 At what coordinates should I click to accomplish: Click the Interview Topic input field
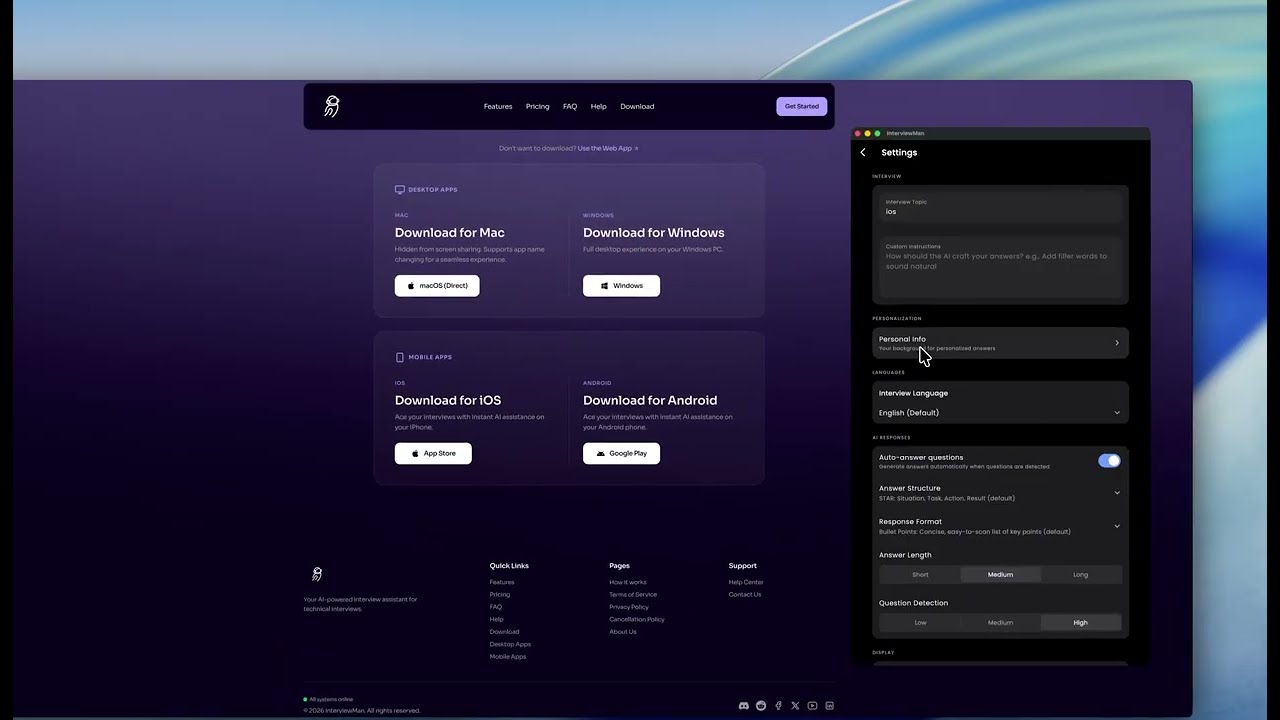click(1000, 207)
